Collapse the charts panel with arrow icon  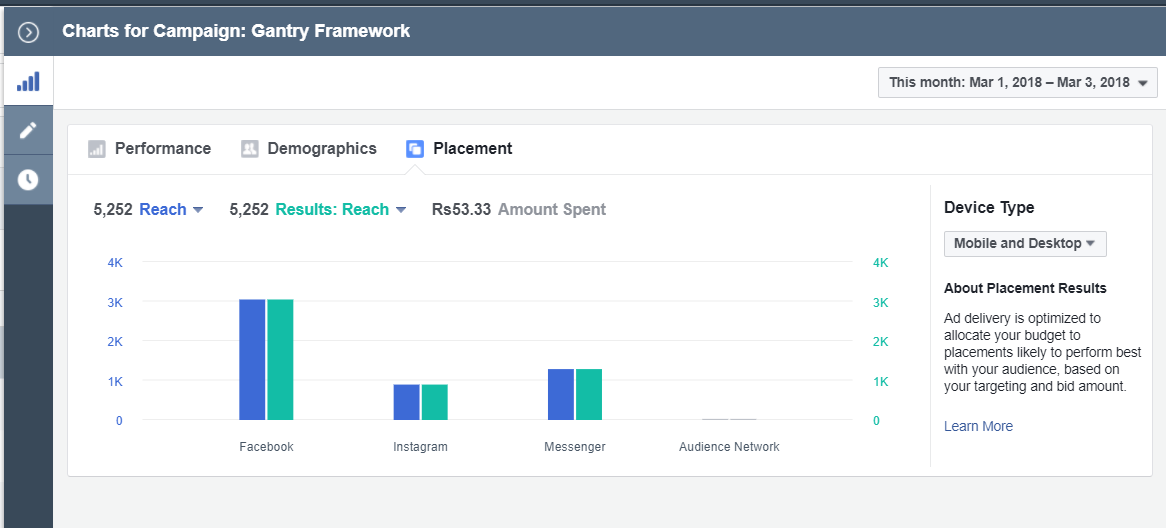point(28,32)
